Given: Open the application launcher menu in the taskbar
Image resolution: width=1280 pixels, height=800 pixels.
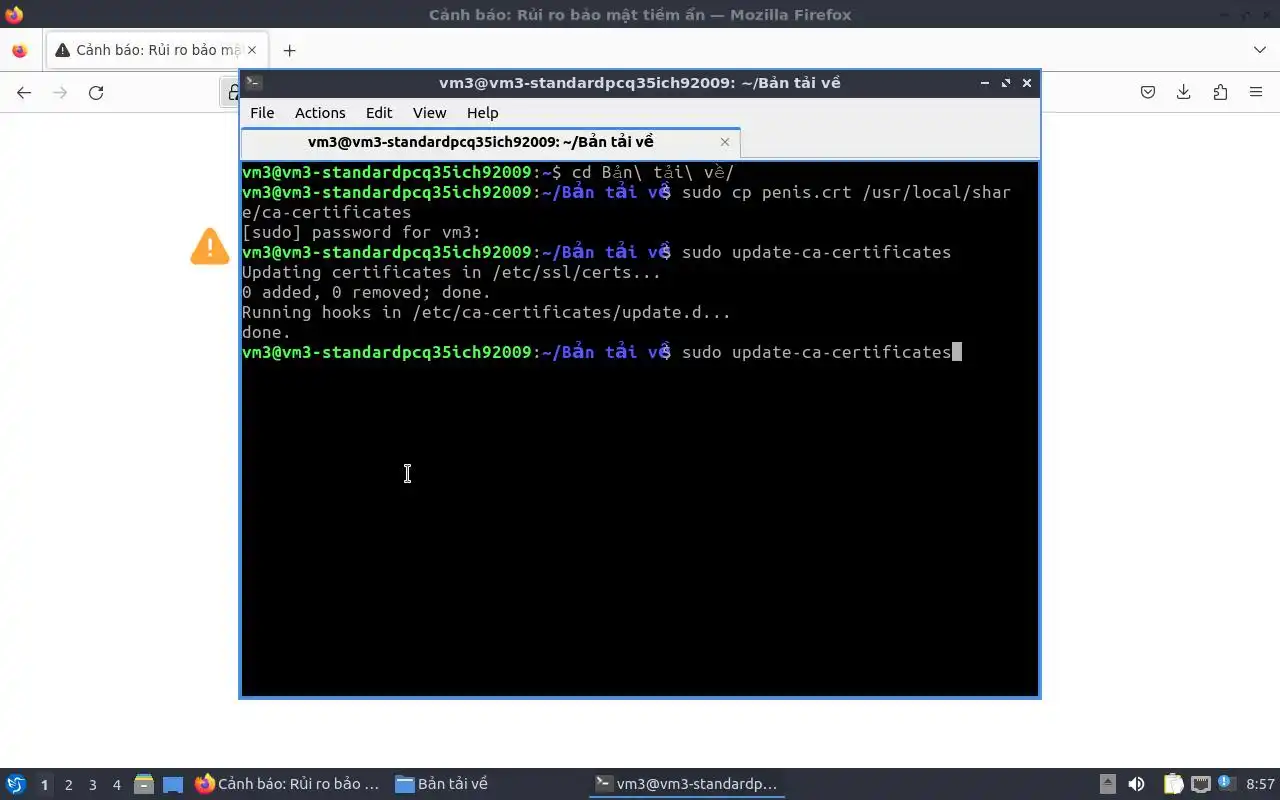Looking at the screenshot, I should (x=16, y=784).
